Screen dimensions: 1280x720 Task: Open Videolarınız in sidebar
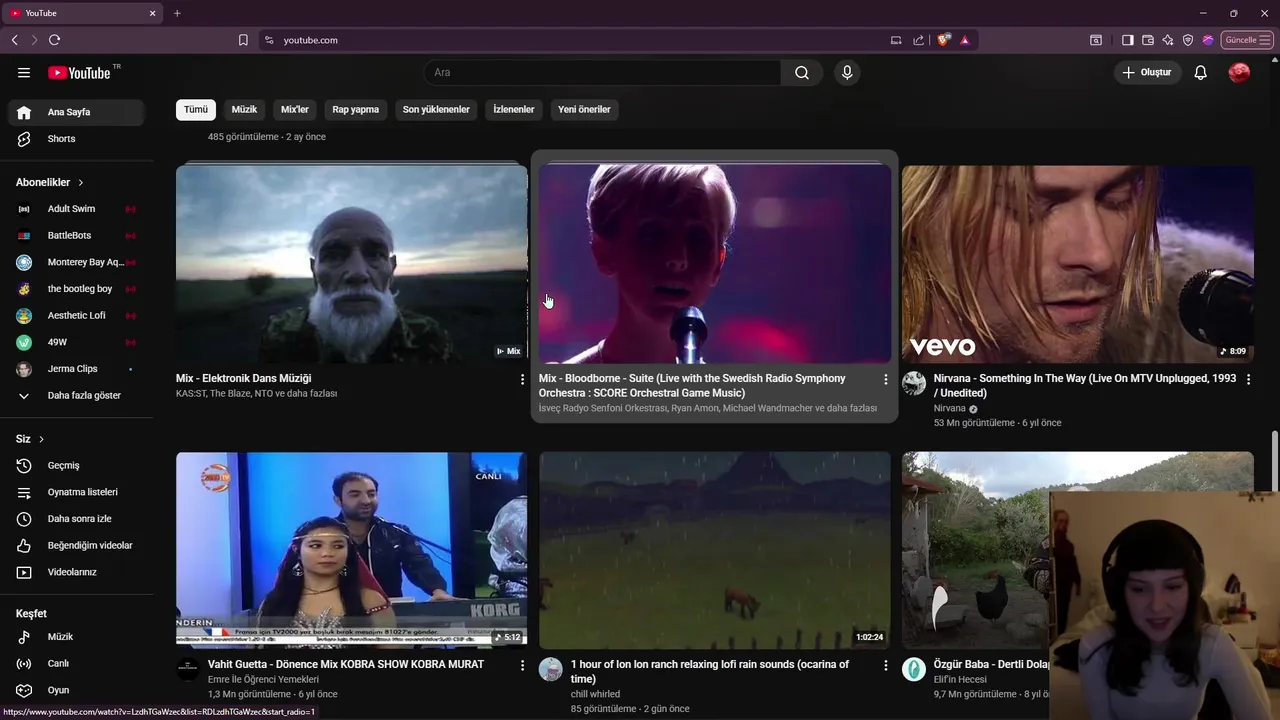point(76,572)
